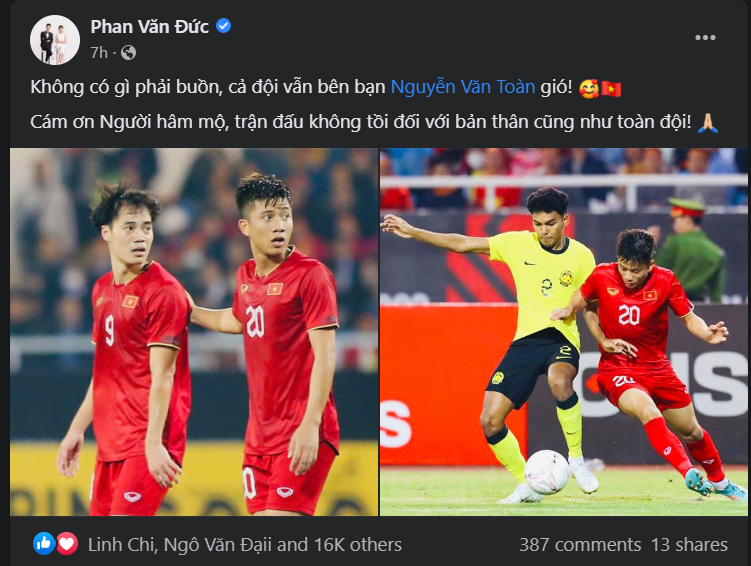Image resolution: width=751 pixels, height=566 pixels.
Task: Open the Phan Văn Đức profile name link
Action: click(149, 26)
